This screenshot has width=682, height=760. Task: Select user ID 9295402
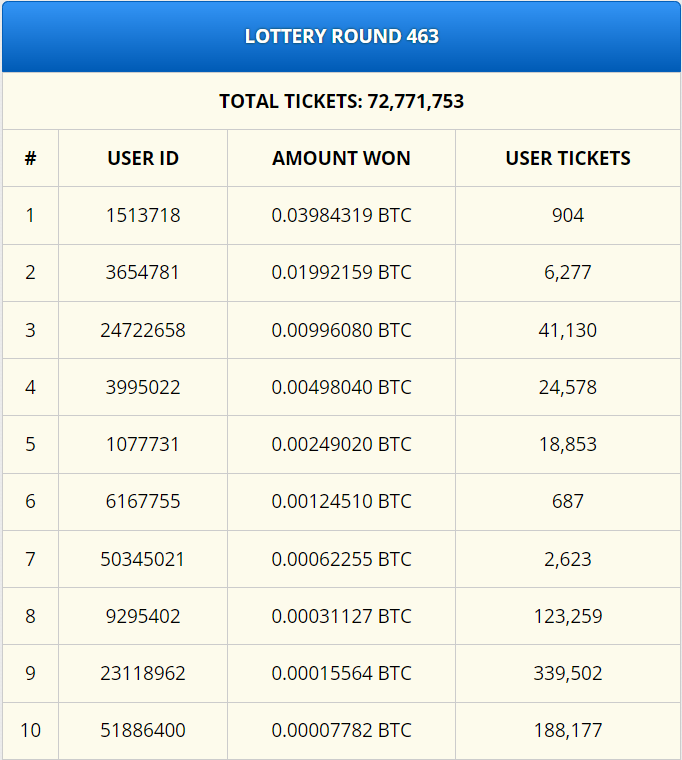click(143, 616)
